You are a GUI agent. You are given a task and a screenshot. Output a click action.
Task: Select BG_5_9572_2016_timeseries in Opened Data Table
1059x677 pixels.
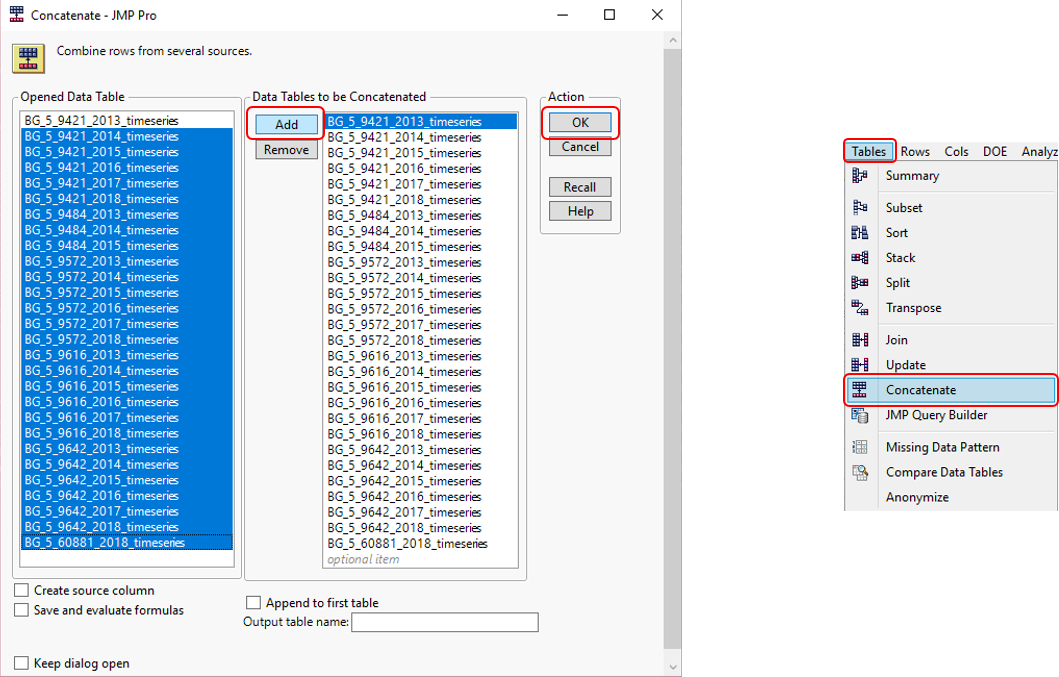point(128,308)
